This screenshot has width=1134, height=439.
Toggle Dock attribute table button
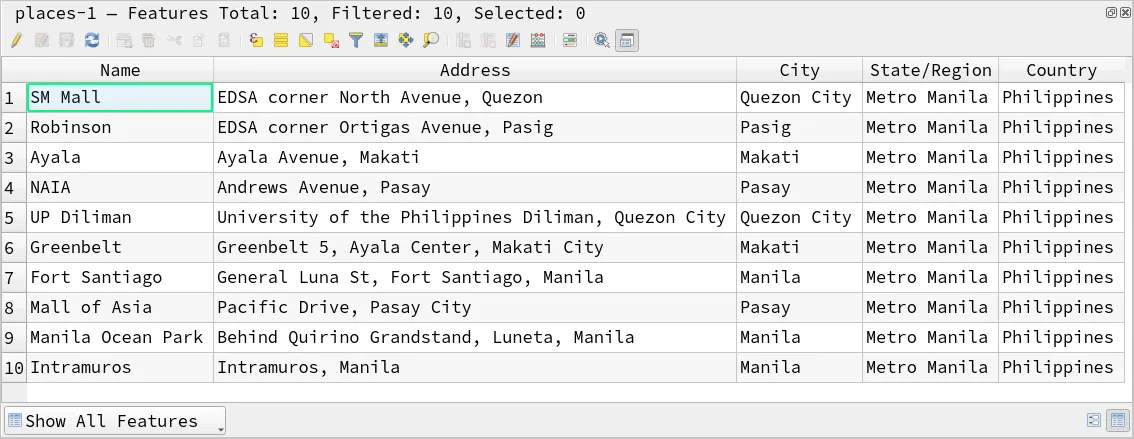point(626,41)
